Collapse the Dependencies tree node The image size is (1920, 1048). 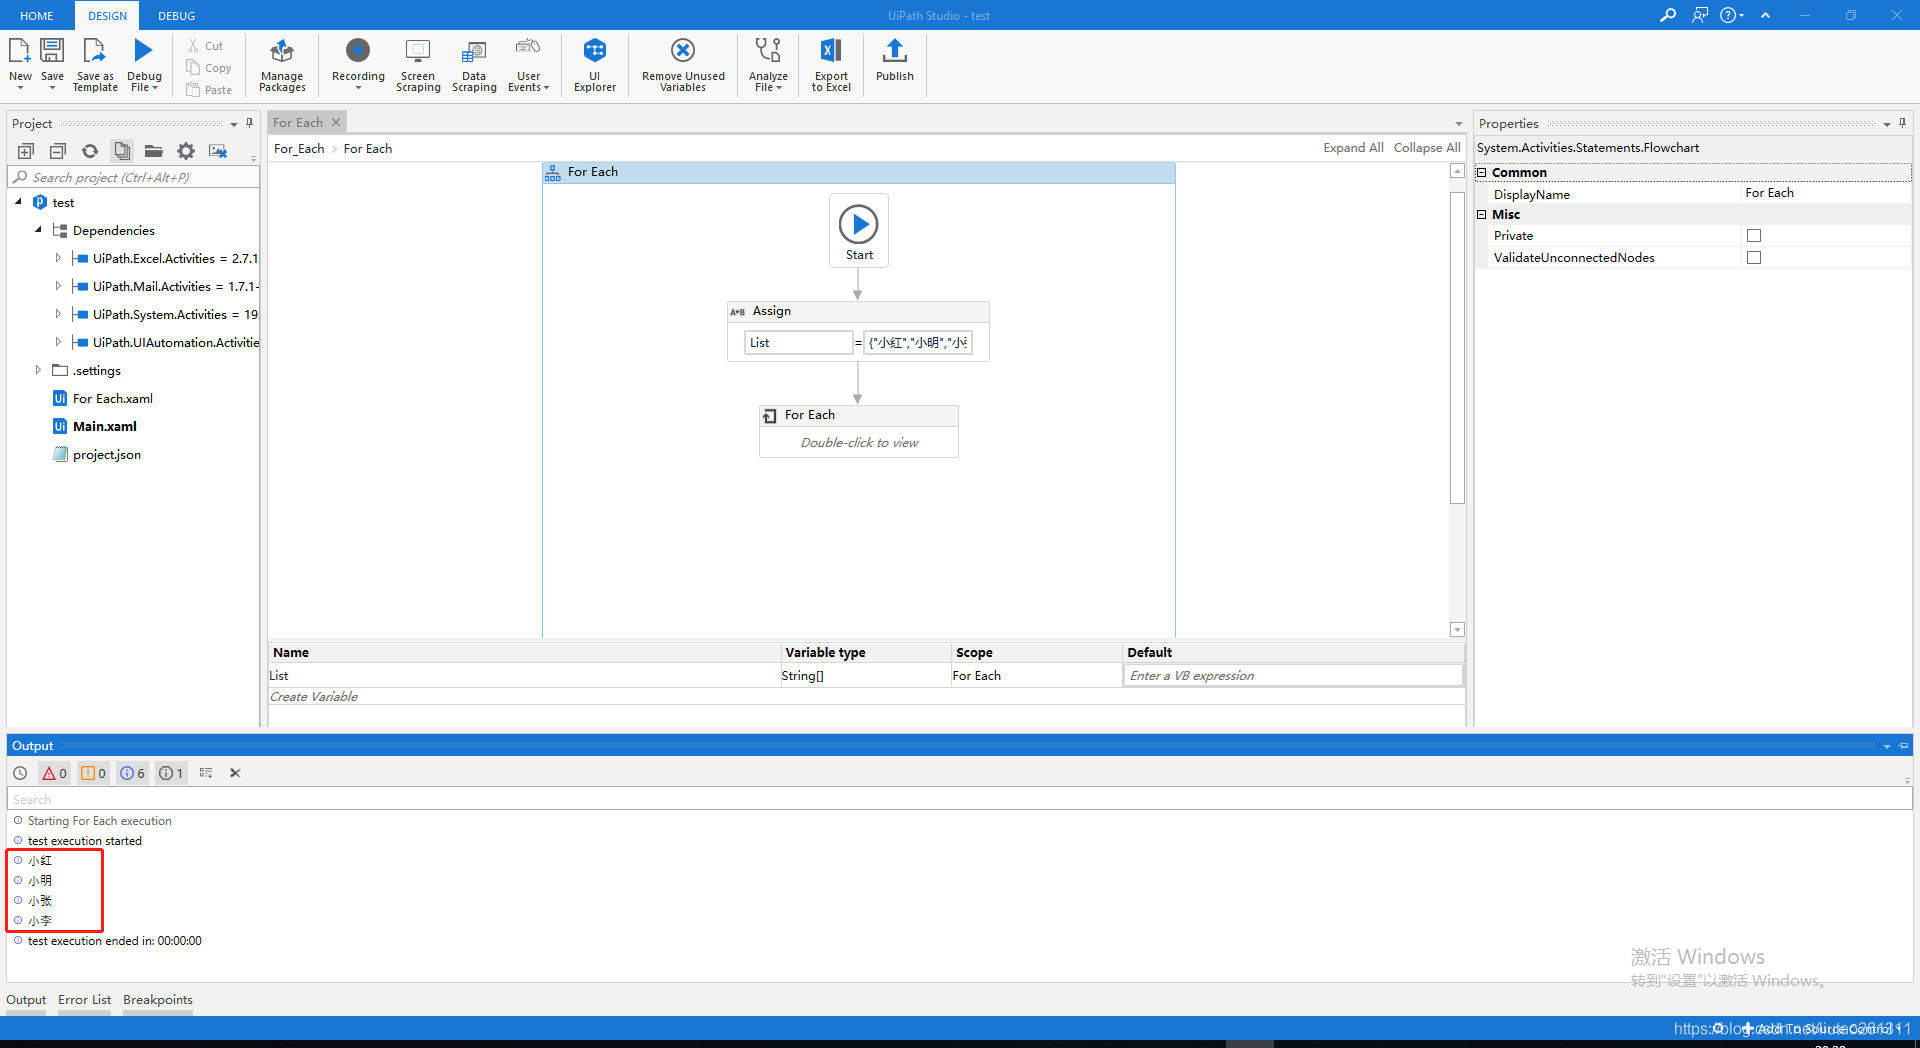coord(38,230)
